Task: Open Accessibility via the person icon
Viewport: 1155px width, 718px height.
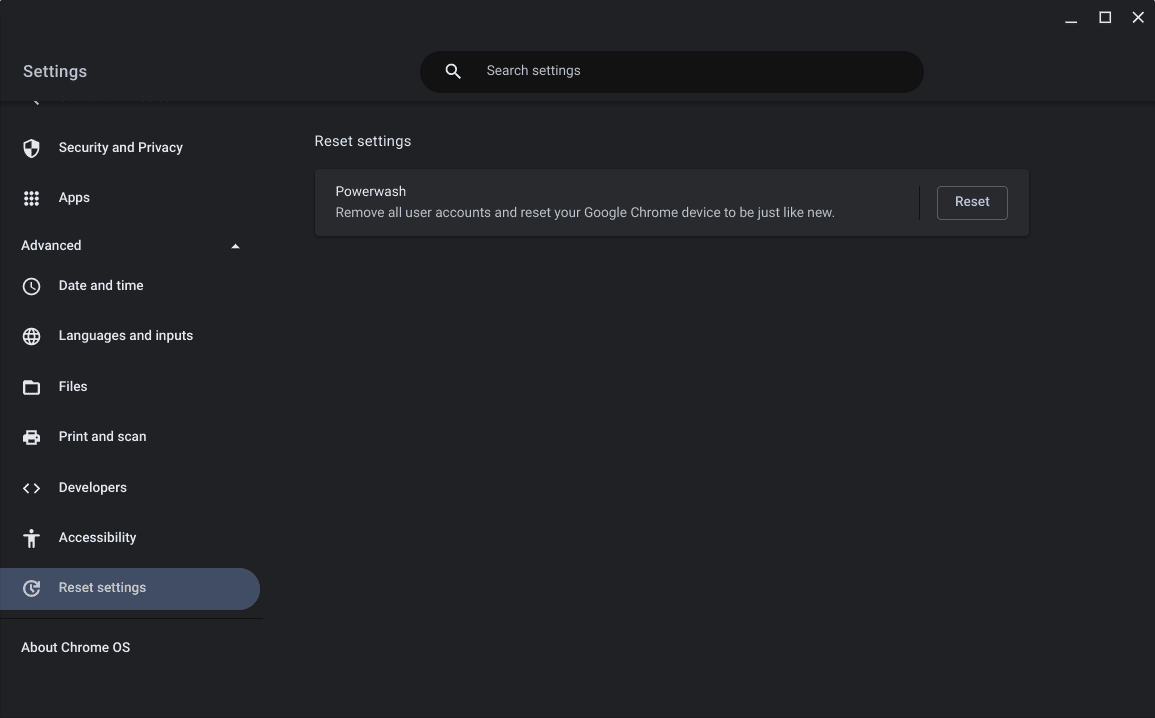Action: tap(31, 537)
